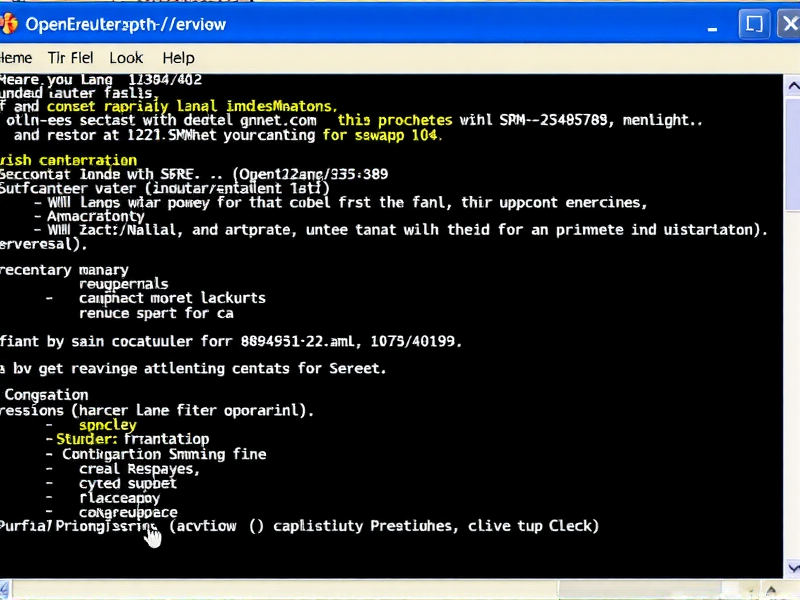Select the 'cyted supbet' list entry
This screenshot has height=600, width=800.
pyautogui.click(x=127, y=483)
